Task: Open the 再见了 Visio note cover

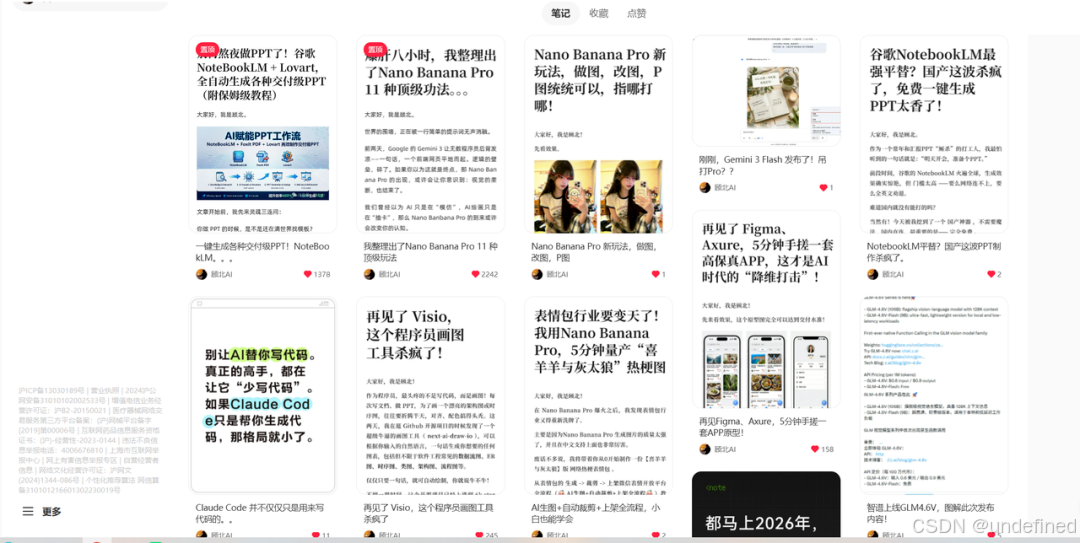Action: click(x=430, y=396)
